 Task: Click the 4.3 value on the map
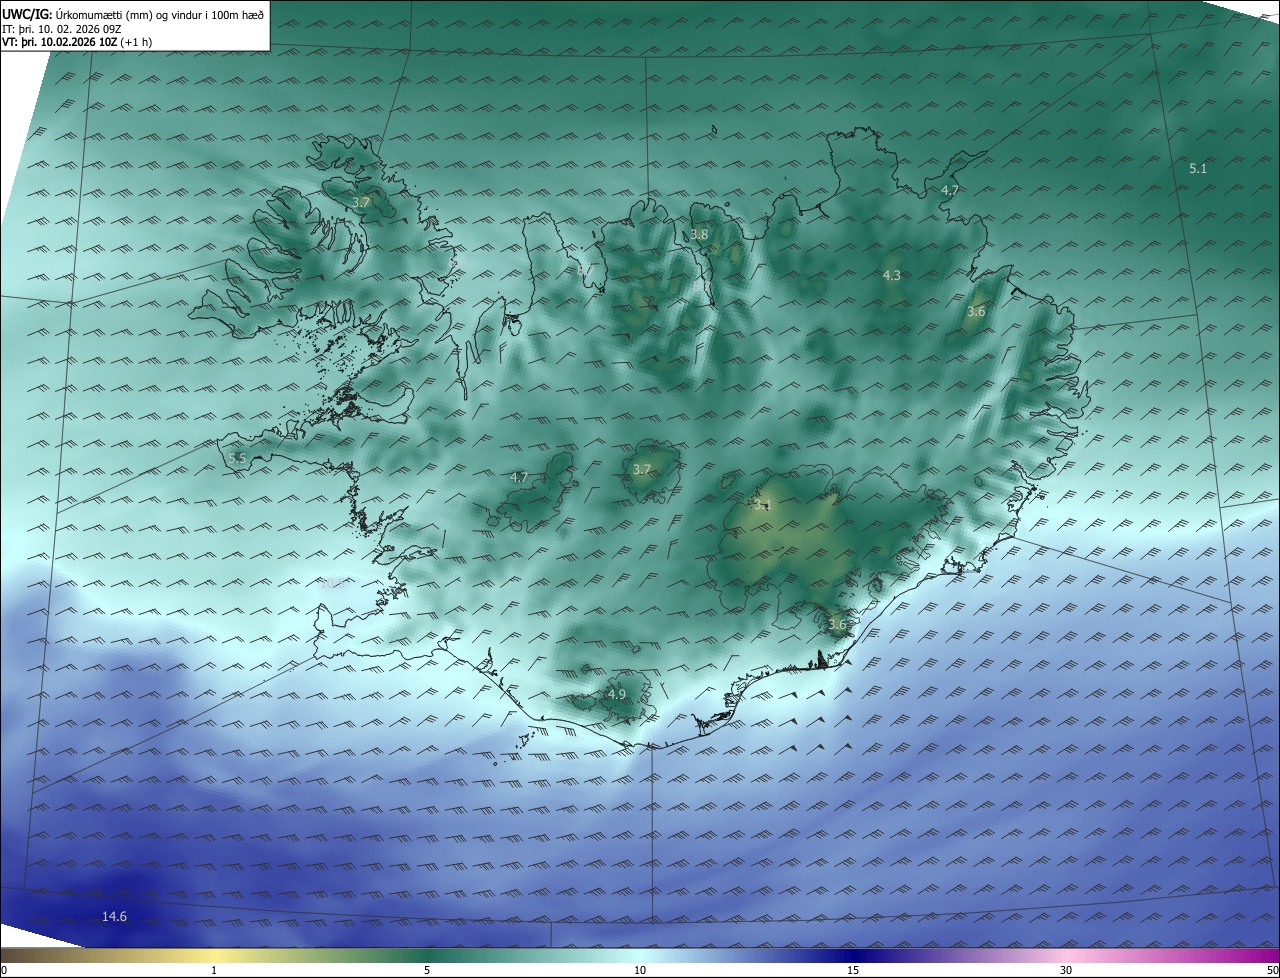(x=892, y=275)
